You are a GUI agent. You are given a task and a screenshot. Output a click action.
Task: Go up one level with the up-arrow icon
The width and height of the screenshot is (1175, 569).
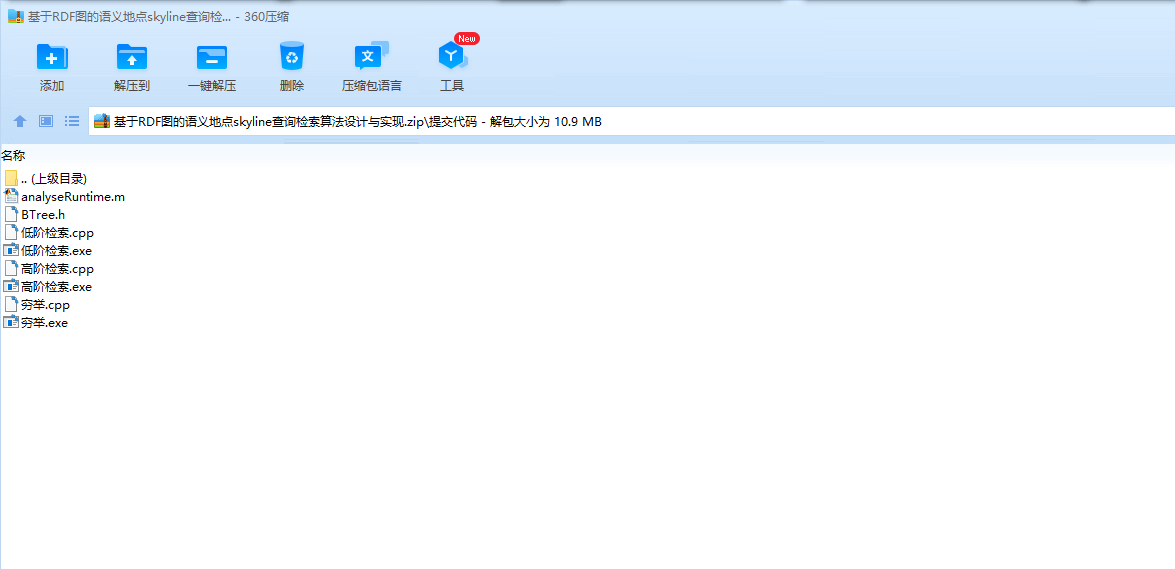point(20,121)
